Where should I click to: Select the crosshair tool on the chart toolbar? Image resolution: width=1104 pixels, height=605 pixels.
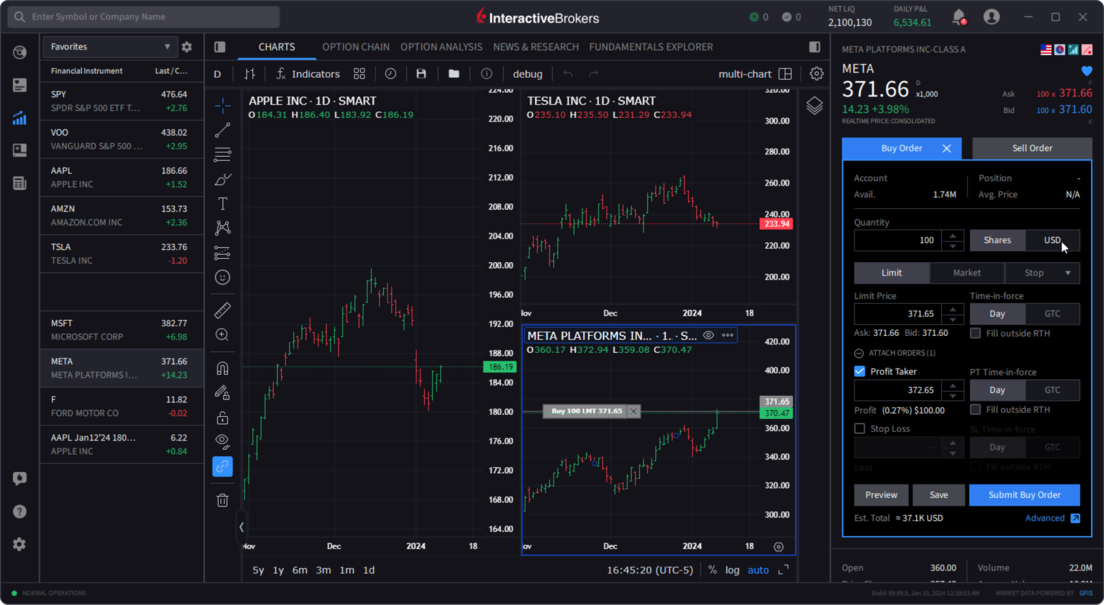[222, 105]
